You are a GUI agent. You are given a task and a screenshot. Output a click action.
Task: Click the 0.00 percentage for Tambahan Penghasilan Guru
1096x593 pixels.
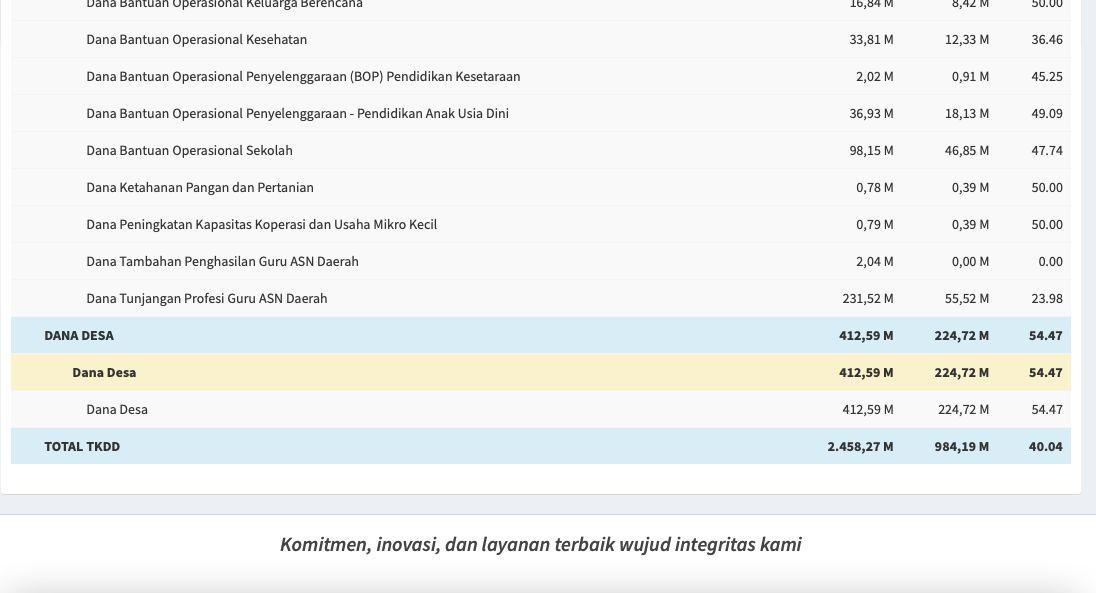(x=1050, y=262)
